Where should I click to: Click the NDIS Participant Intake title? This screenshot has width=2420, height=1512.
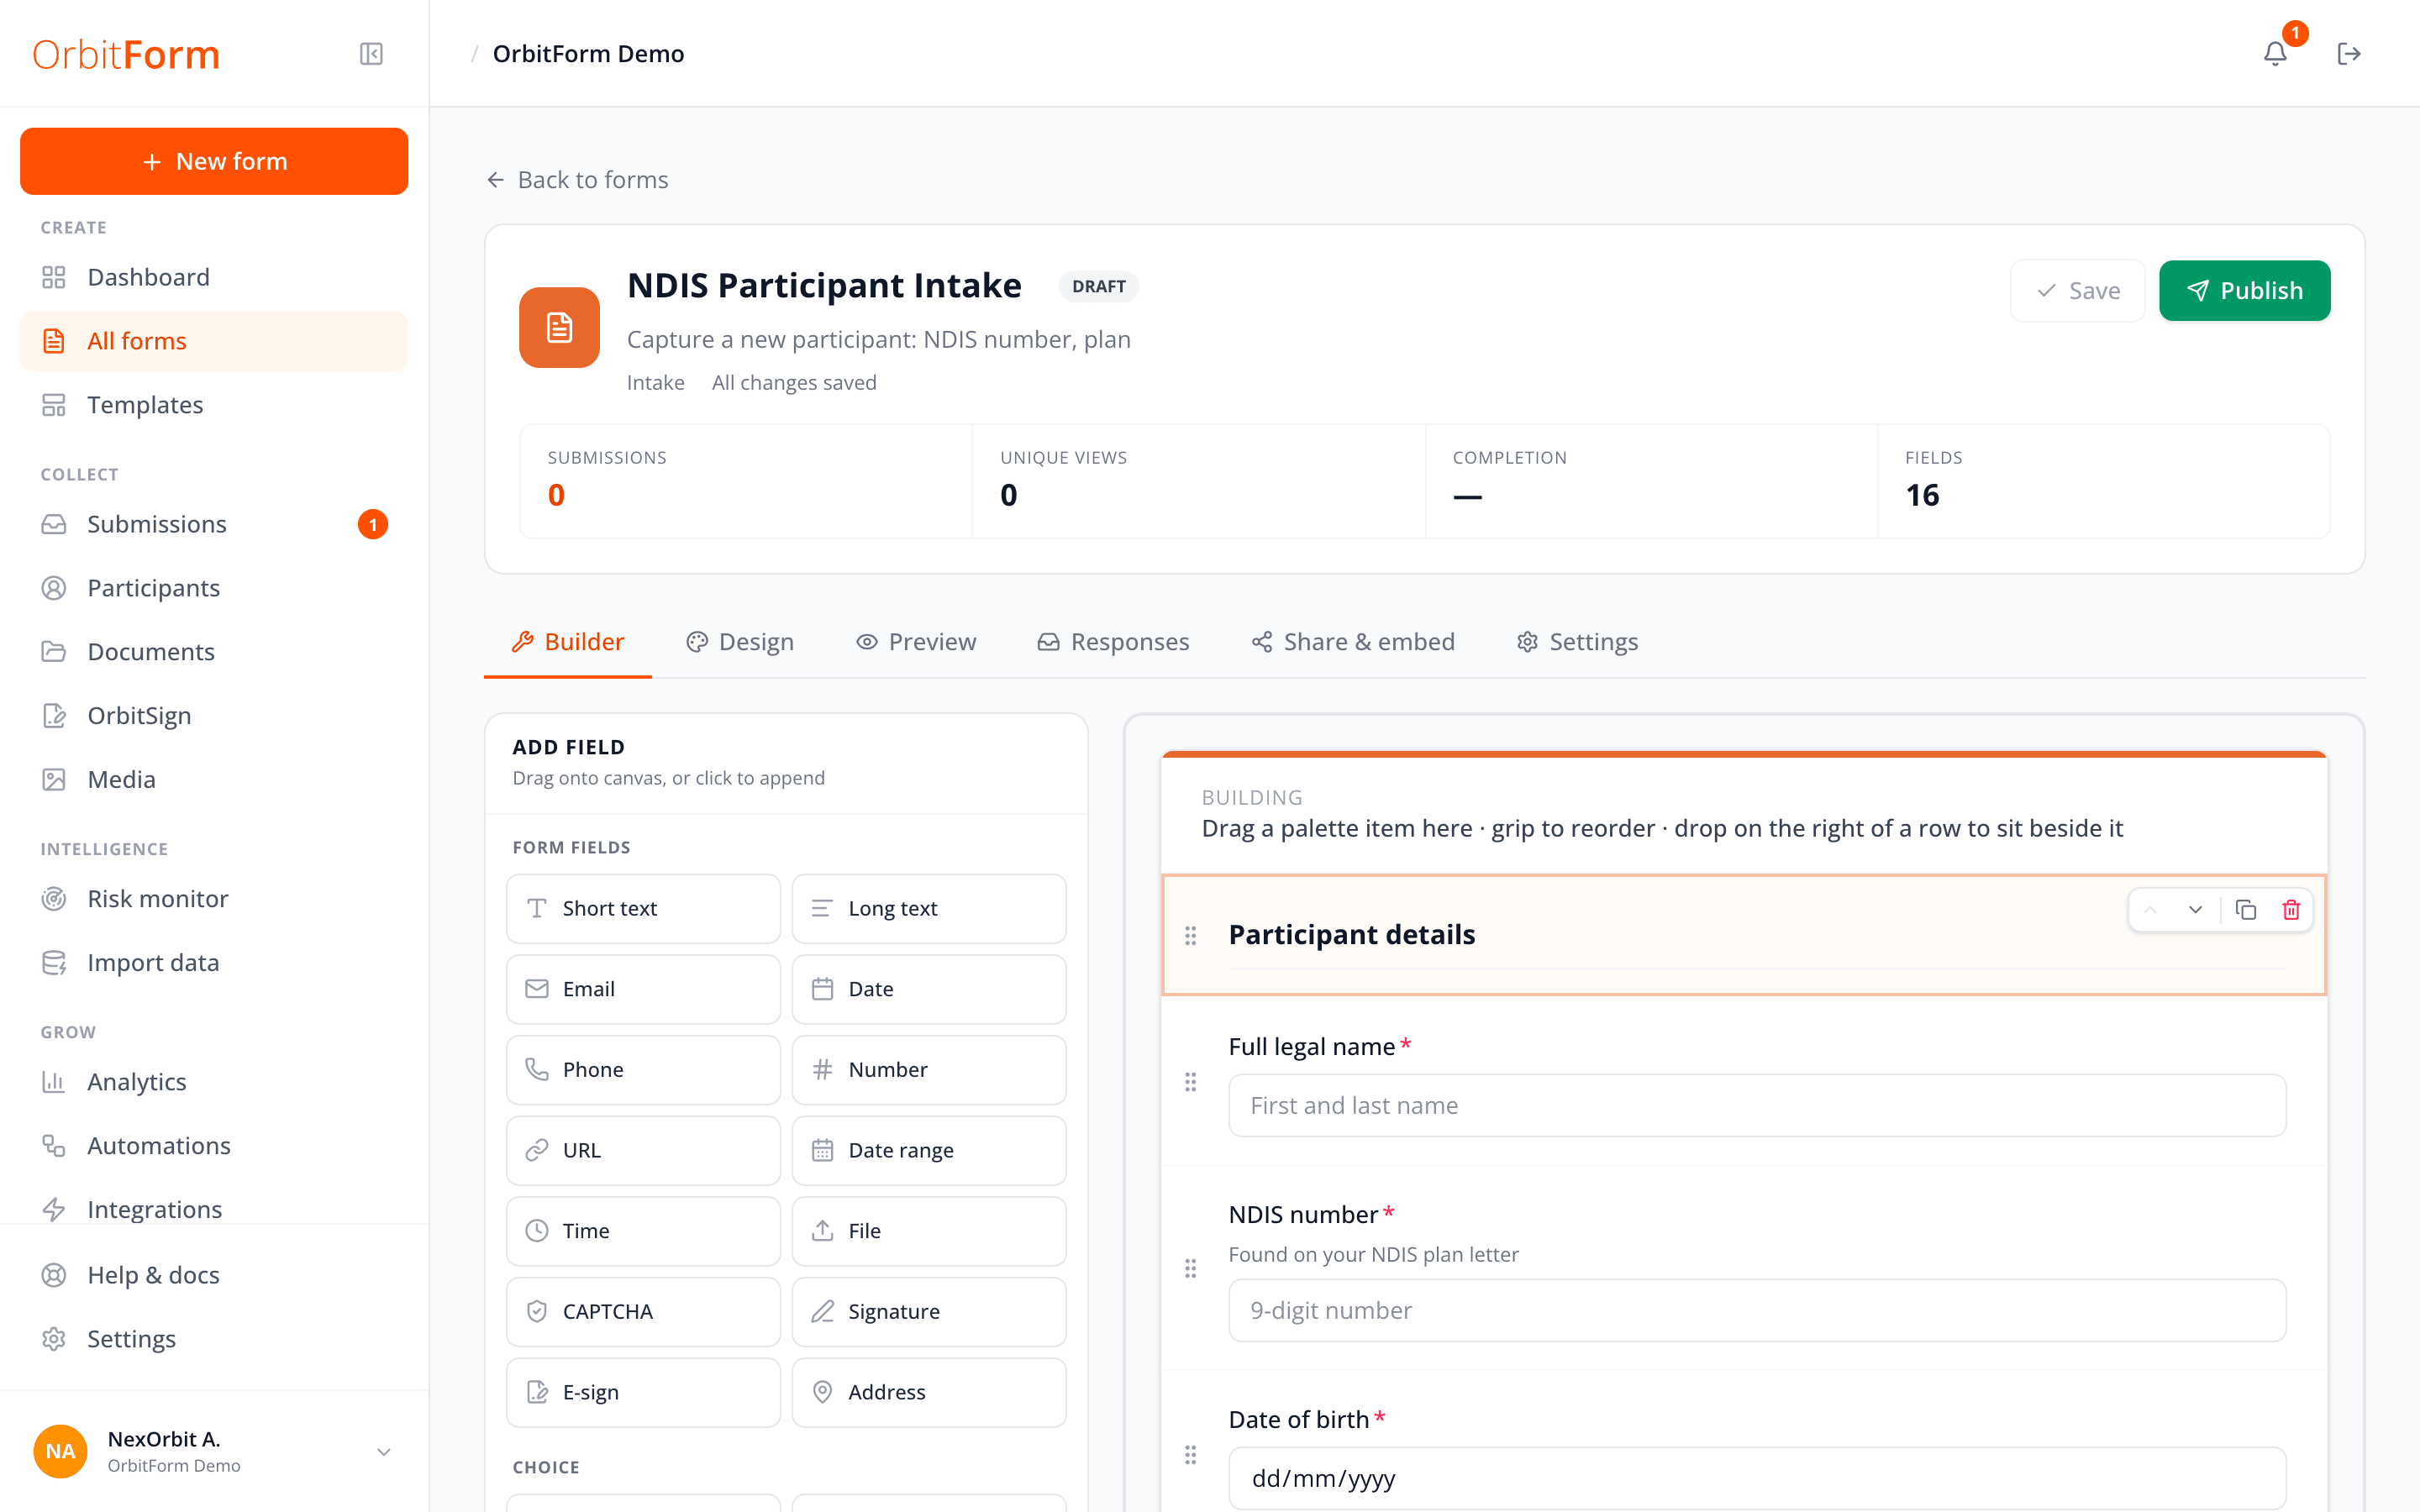(824, 286)
